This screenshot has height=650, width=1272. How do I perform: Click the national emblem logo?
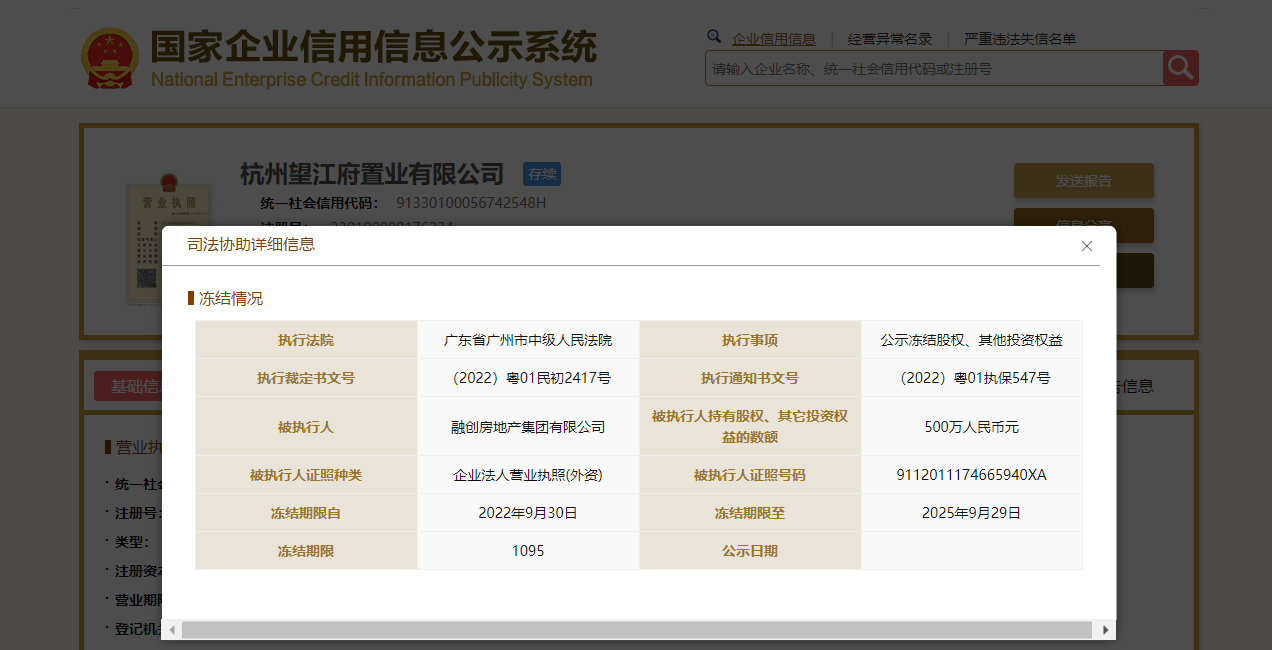coord(110,59)
